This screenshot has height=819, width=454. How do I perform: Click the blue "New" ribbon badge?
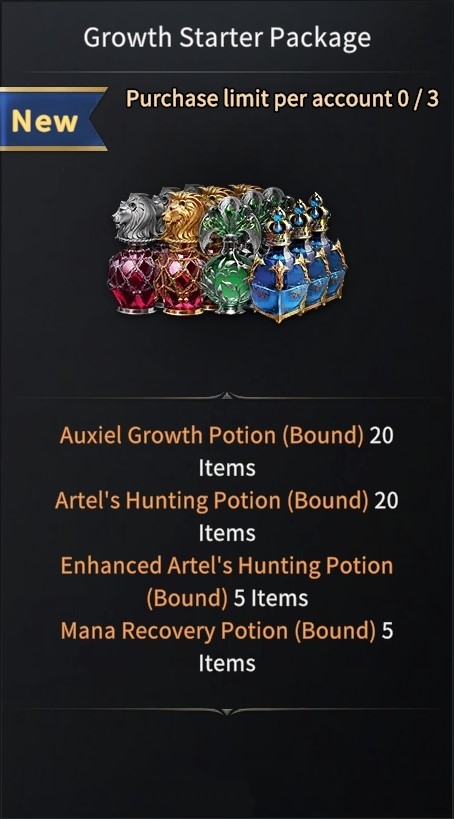52,119
